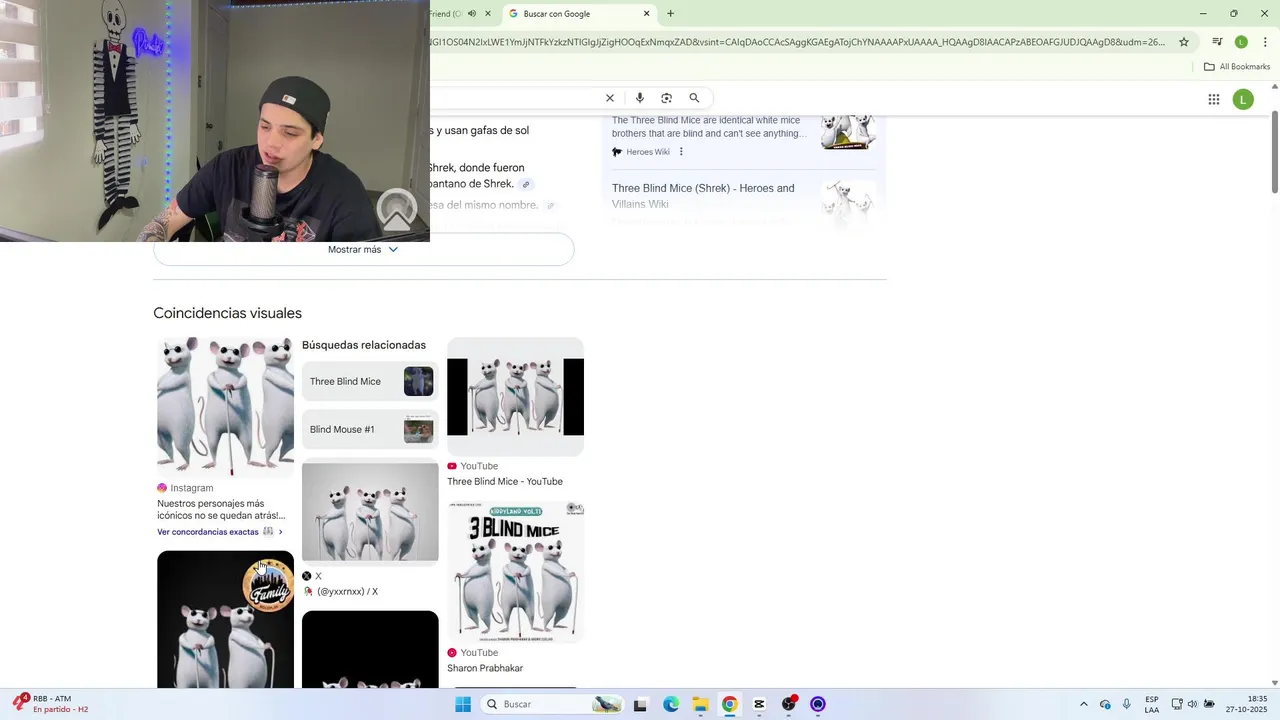This screenshot has width=1280, height=720.
Task: Open the Windows Start menu
Action: pos(463,704)
